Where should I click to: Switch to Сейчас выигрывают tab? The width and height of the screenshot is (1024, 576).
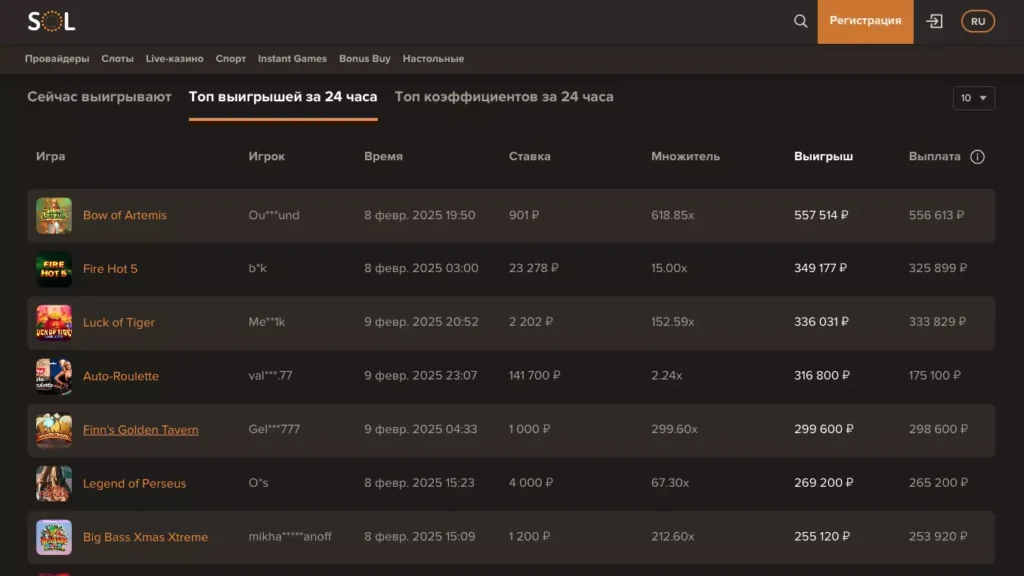tap(99, 97)
